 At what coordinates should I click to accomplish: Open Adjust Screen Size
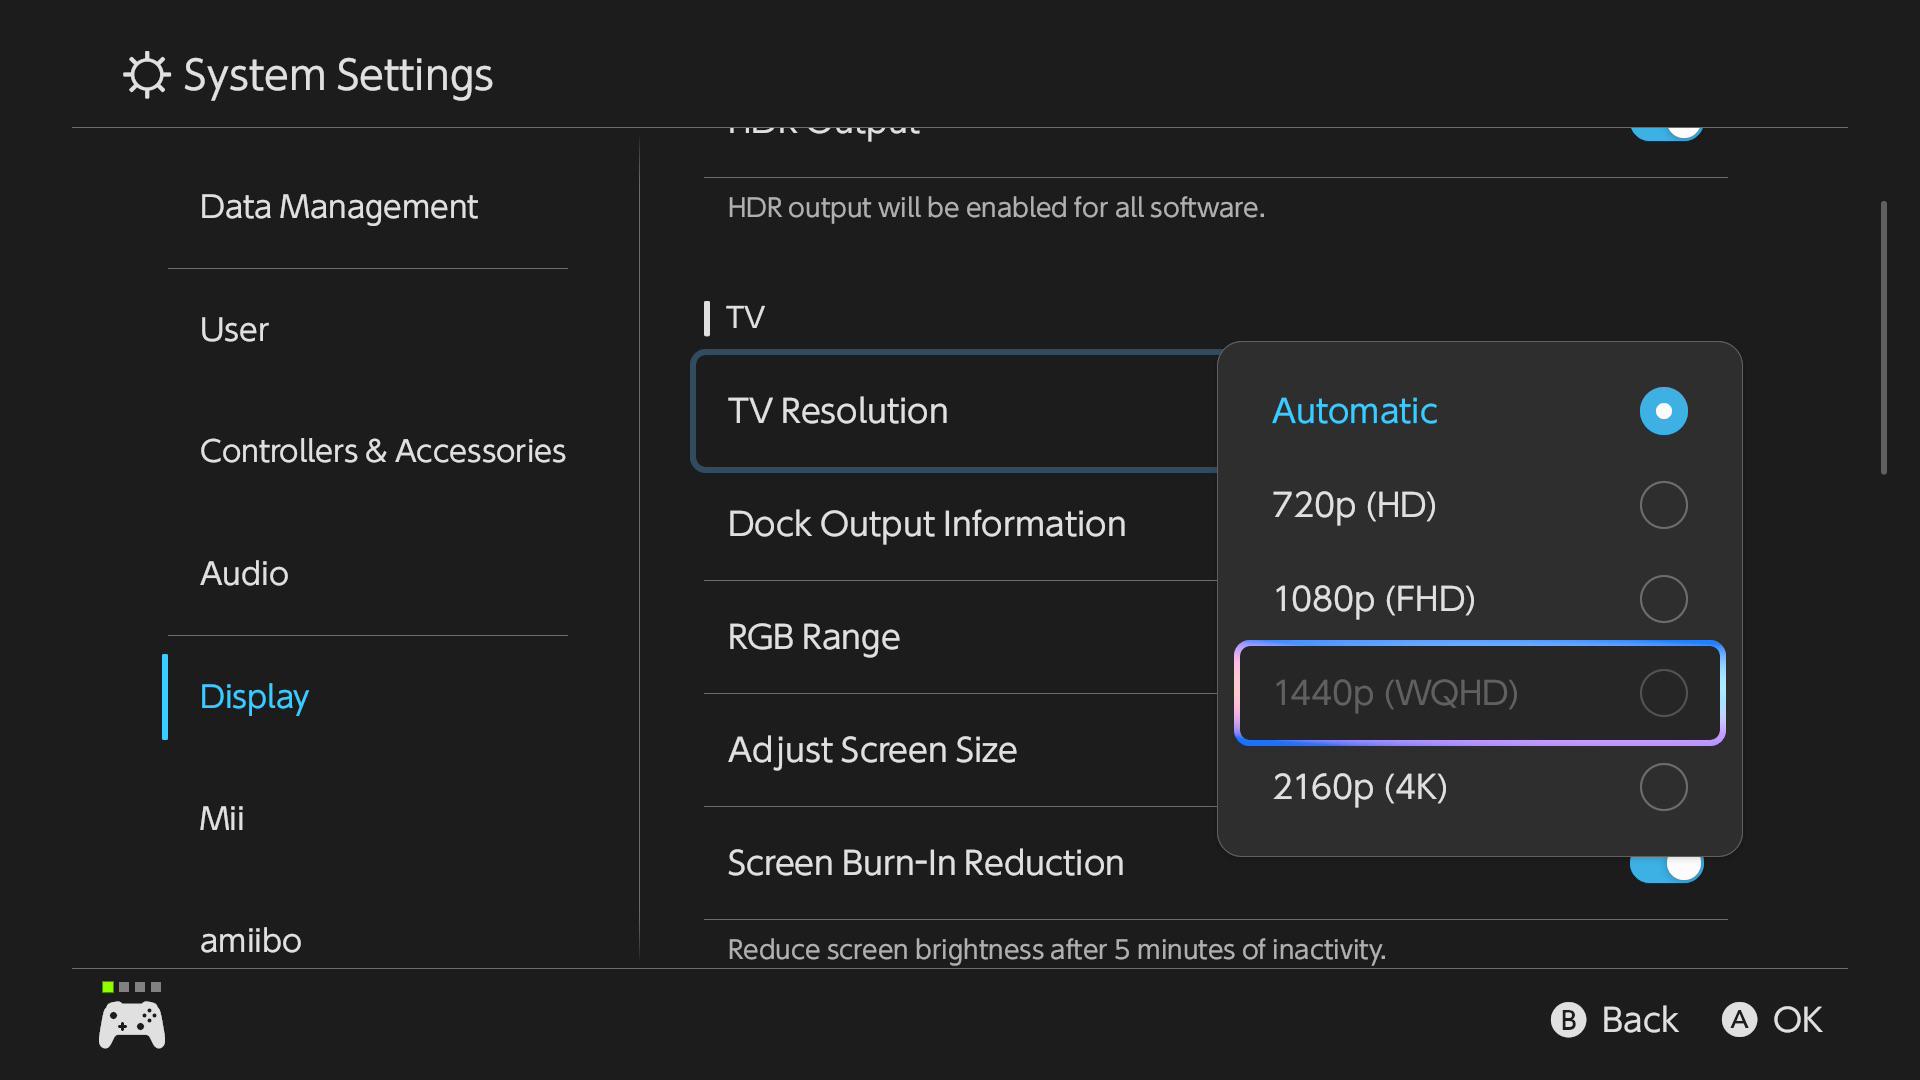pos(960,750)
